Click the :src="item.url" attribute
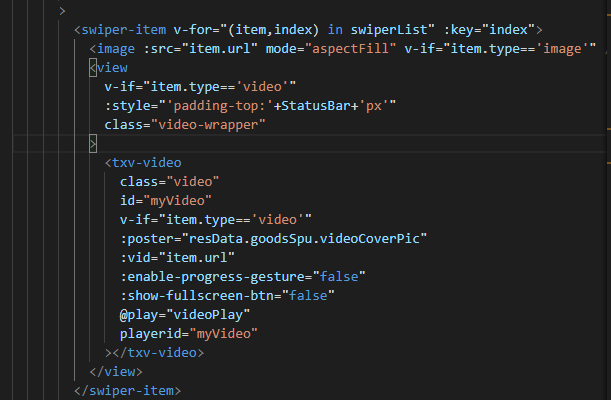Screen dimensions: 611x400 coord(201,49)
